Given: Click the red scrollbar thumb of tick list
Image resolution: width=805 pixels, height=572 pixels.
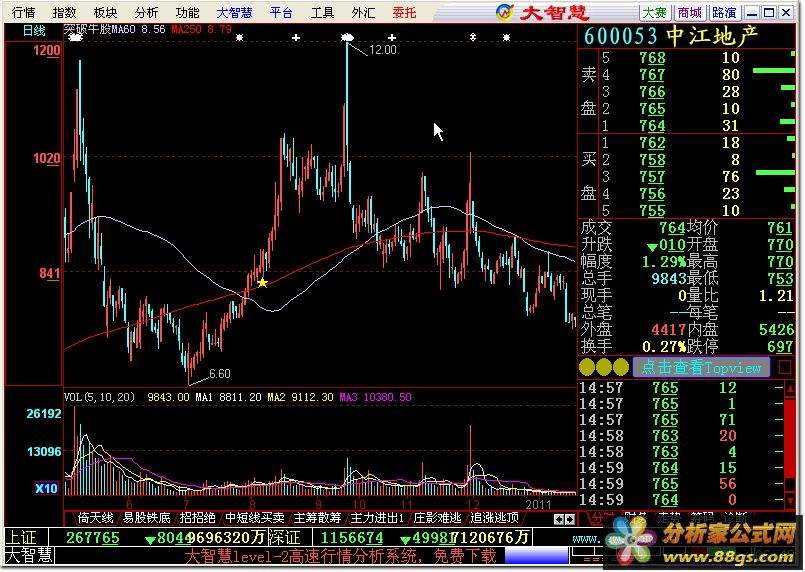Looking at the screenshot, I should pos(790,440).
